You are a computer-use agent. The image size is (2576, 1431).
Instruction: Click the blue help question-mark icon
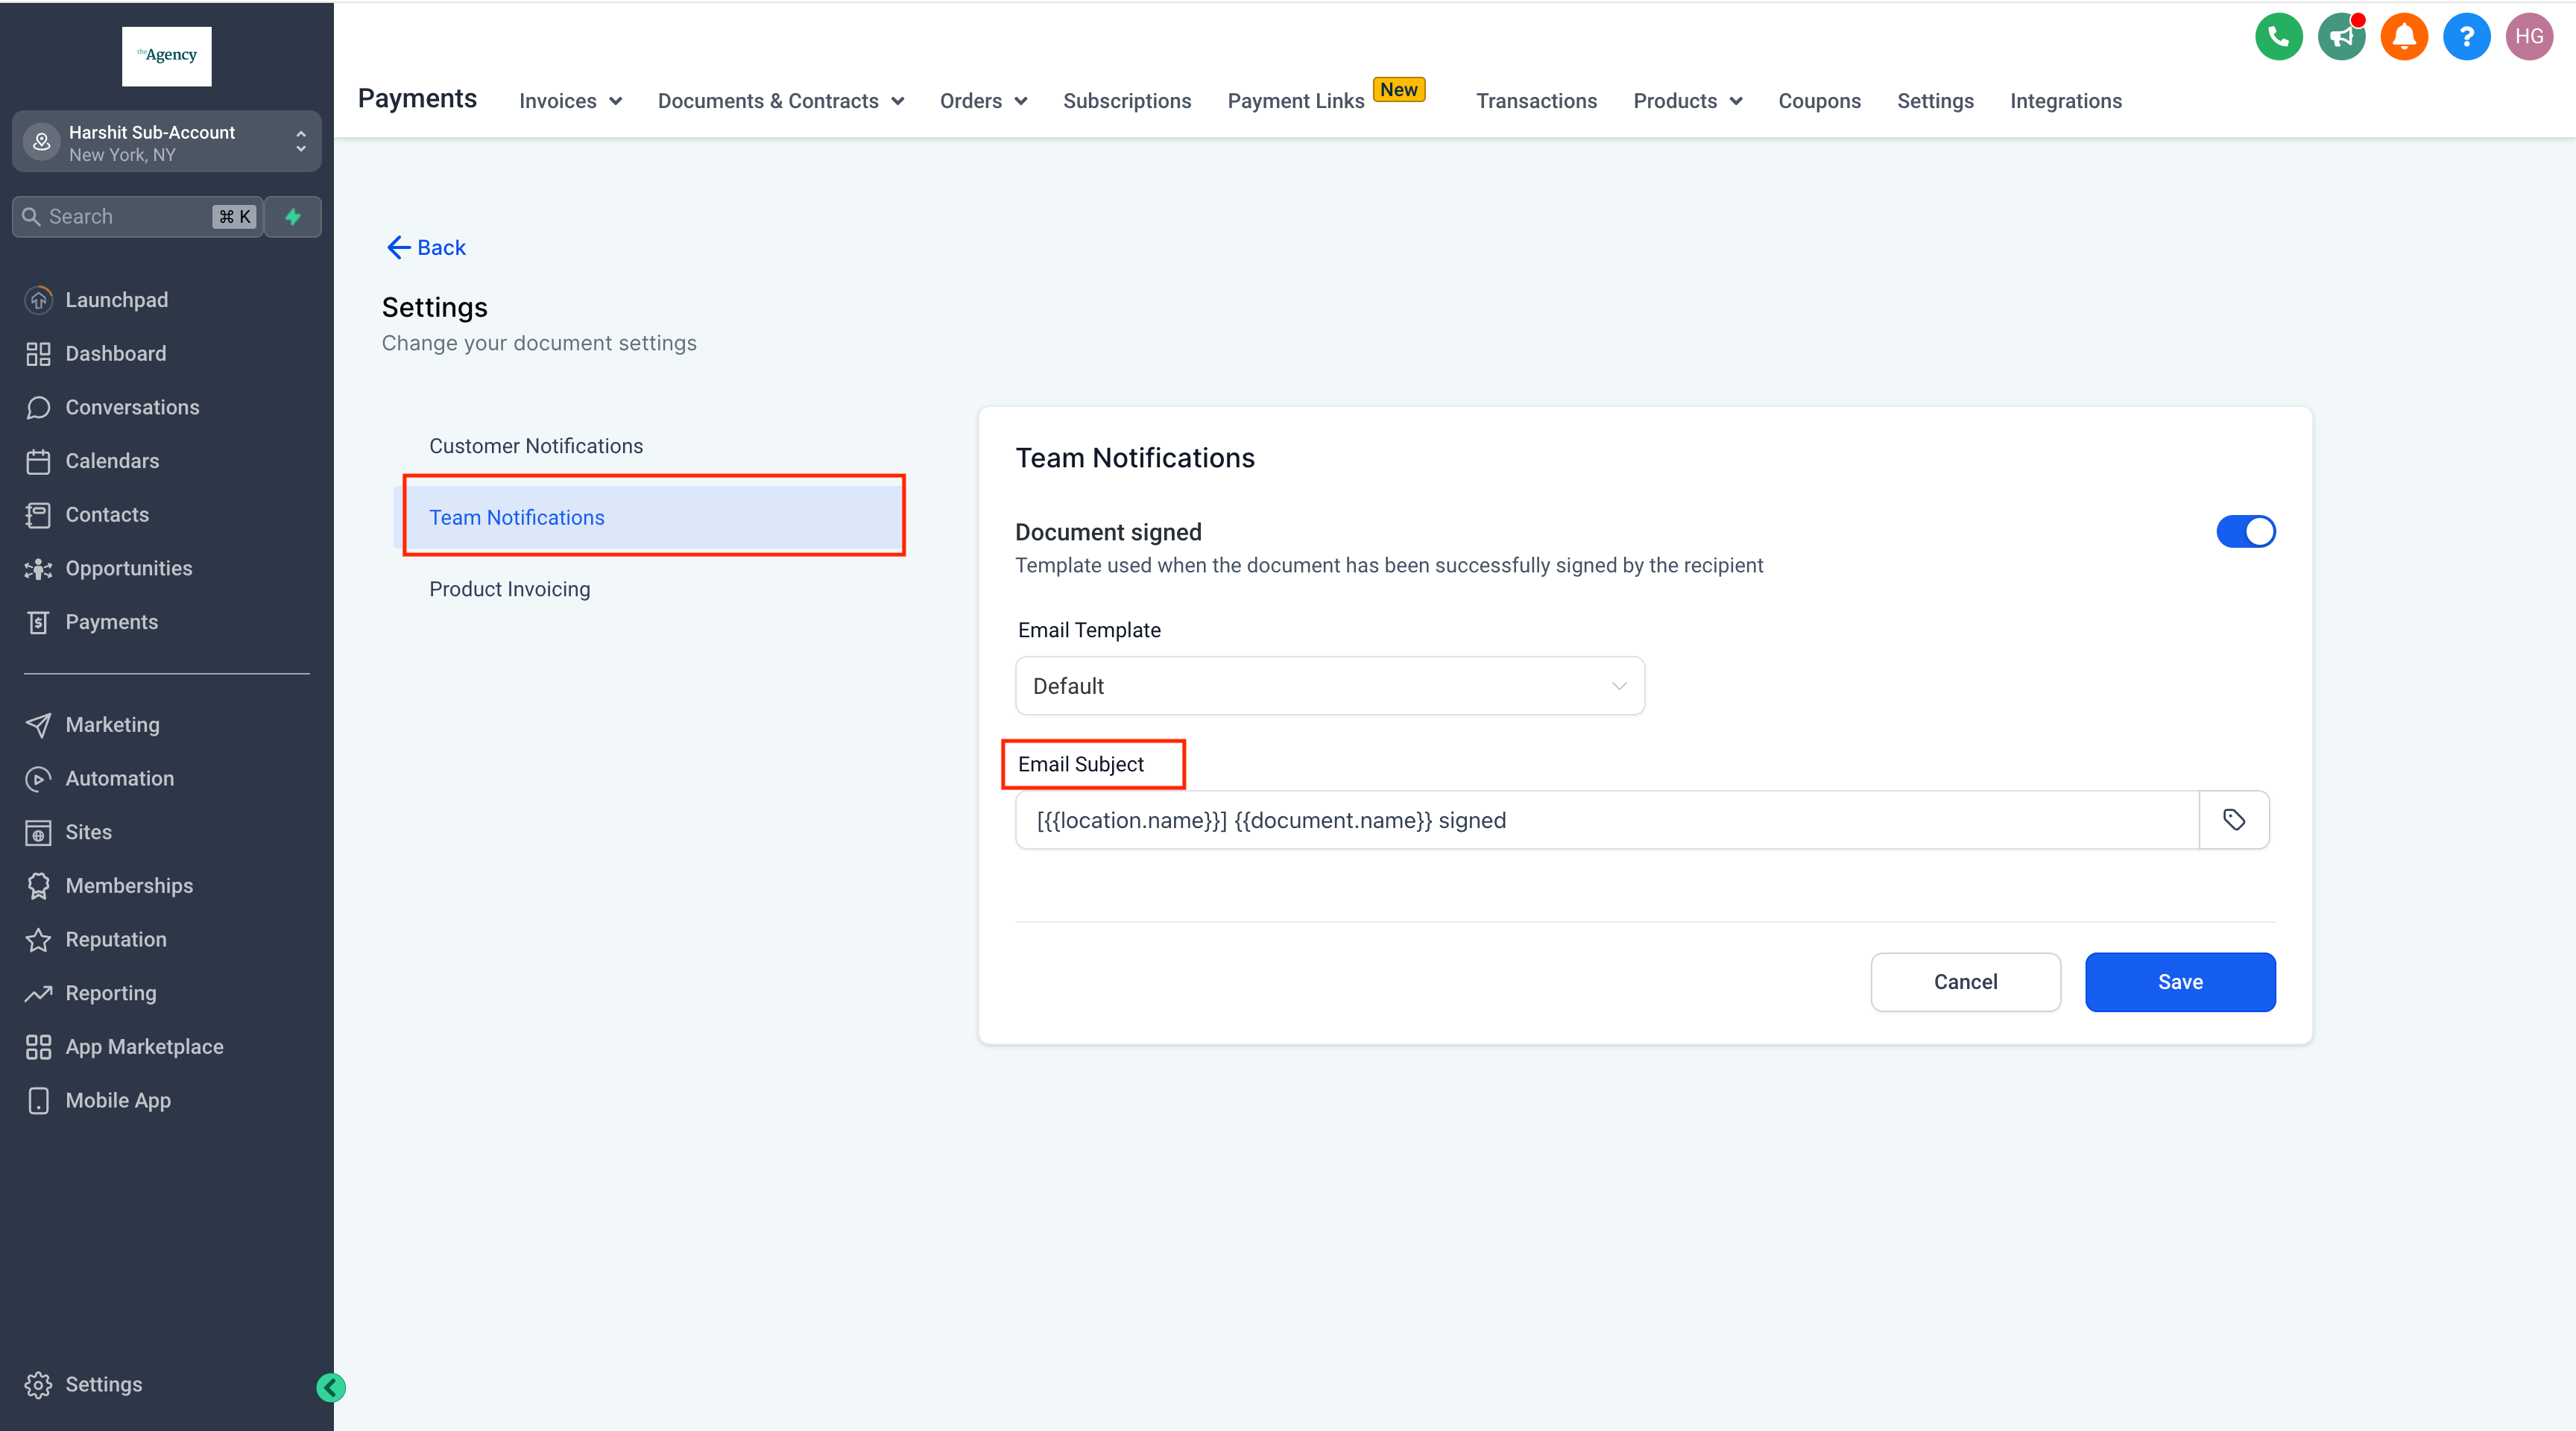pyautogui.click(x=2466, y=37)
